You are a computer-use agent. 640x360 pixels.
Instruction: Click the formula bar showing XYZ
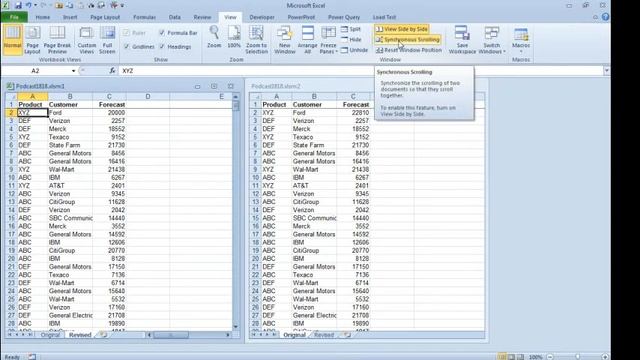pos(361,71)
